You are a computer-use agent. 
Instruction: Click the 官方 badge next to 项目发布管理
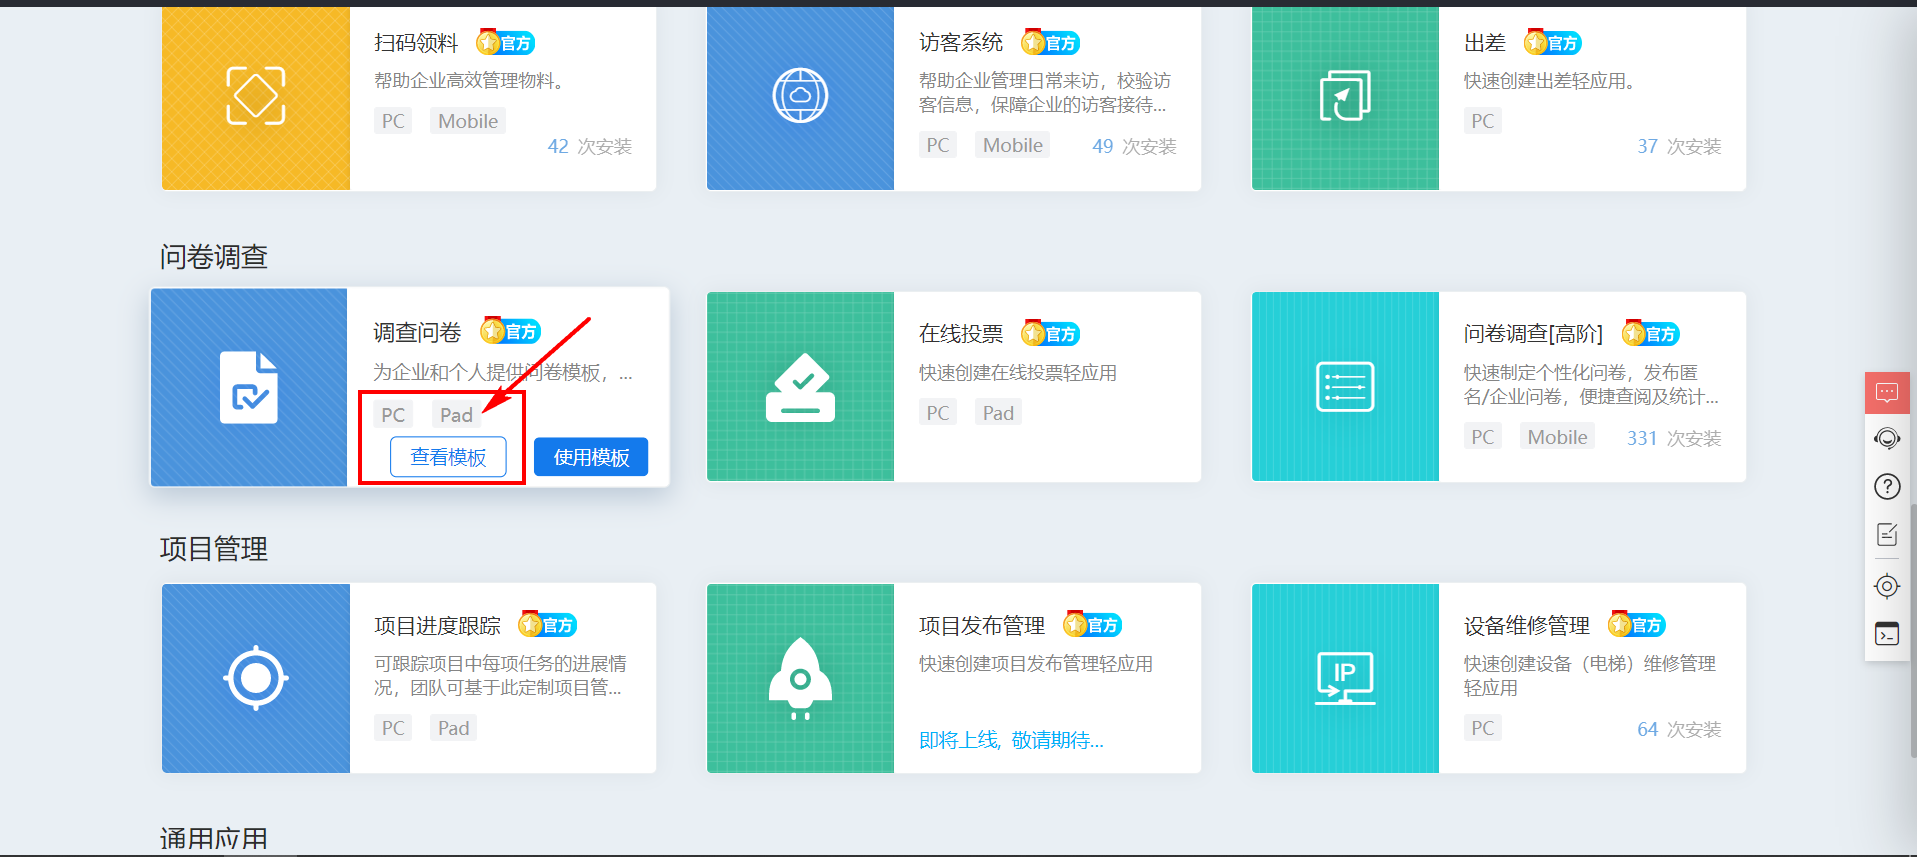[x=1092, y=625]
